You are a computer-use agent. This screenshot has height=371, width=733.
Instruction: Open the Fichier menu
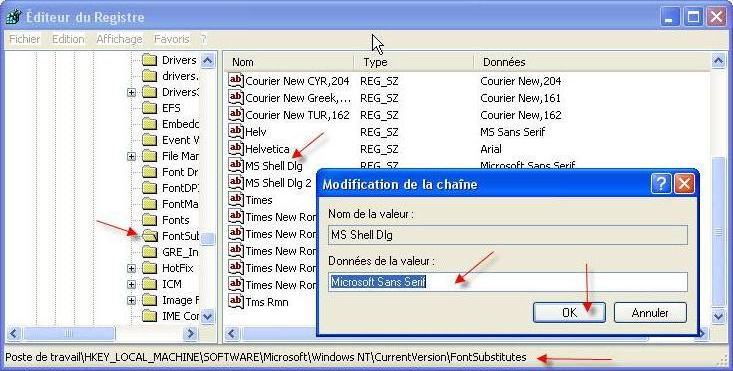25,39
